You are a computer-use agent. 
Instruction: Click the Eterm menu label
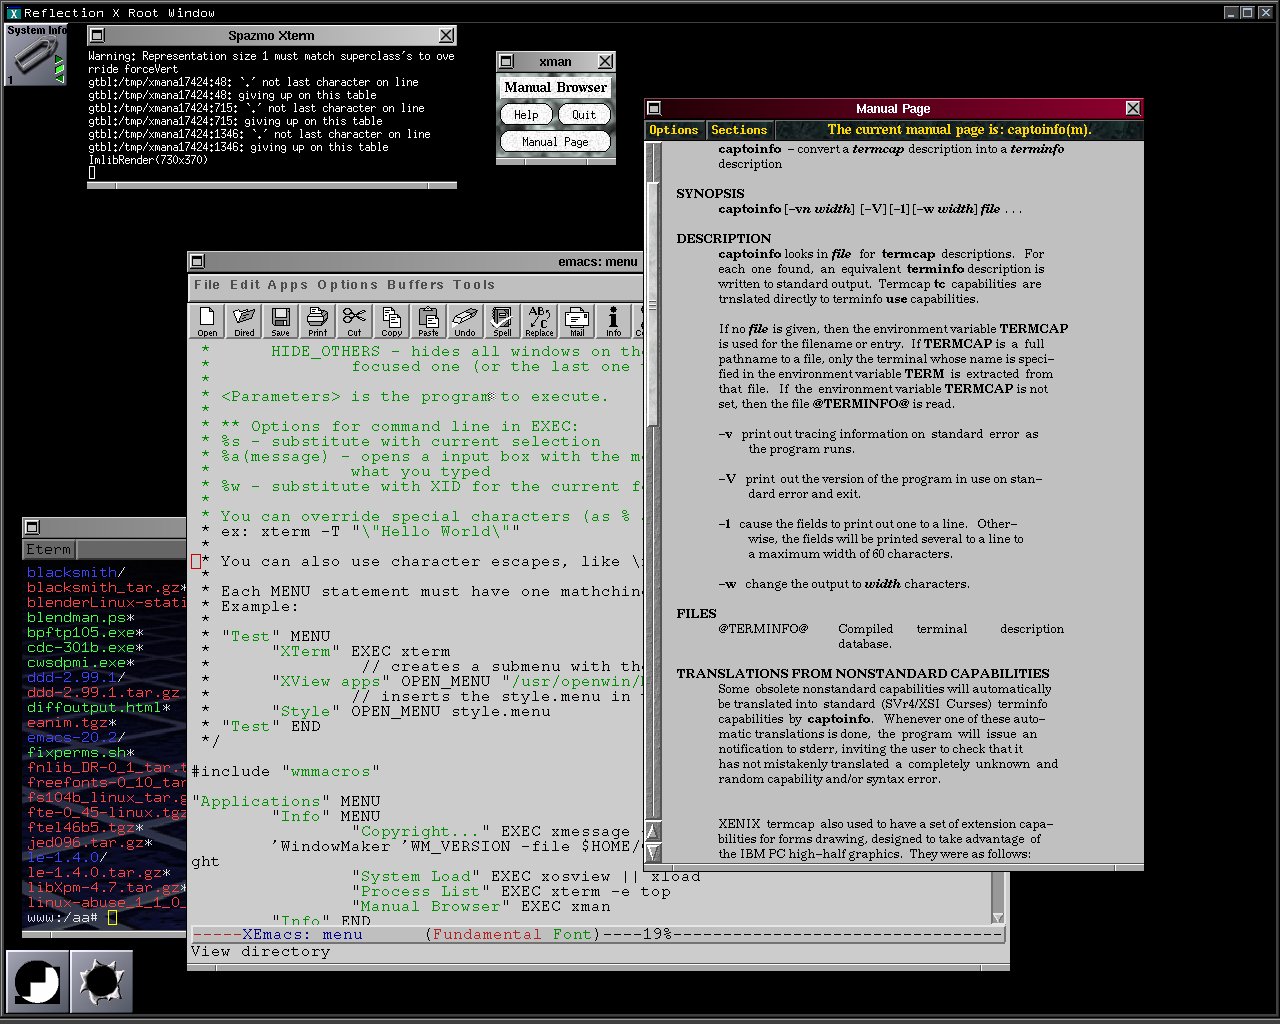pos(49,549)
